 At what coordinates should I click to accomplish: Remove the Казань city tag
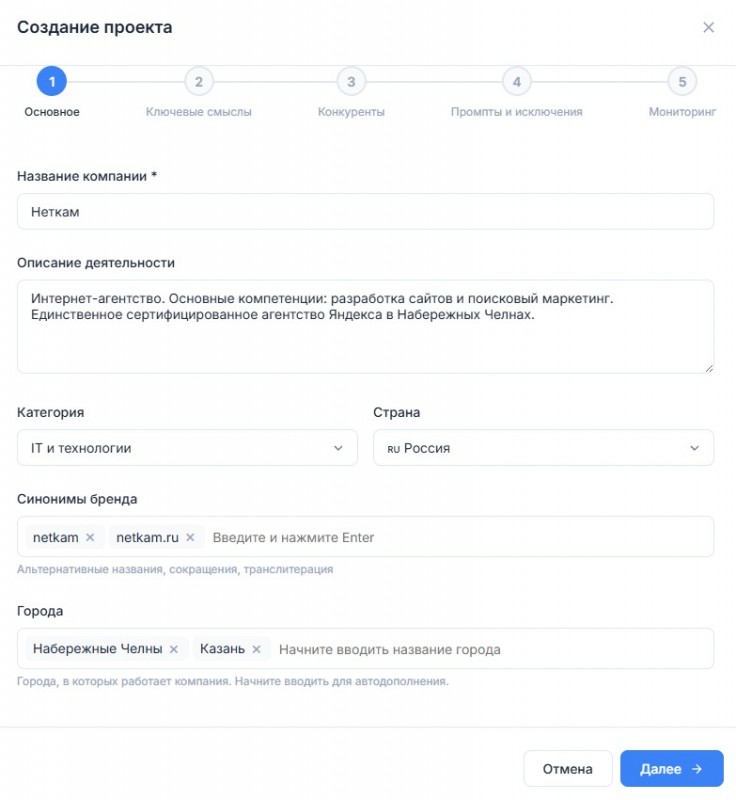(256, 650)
